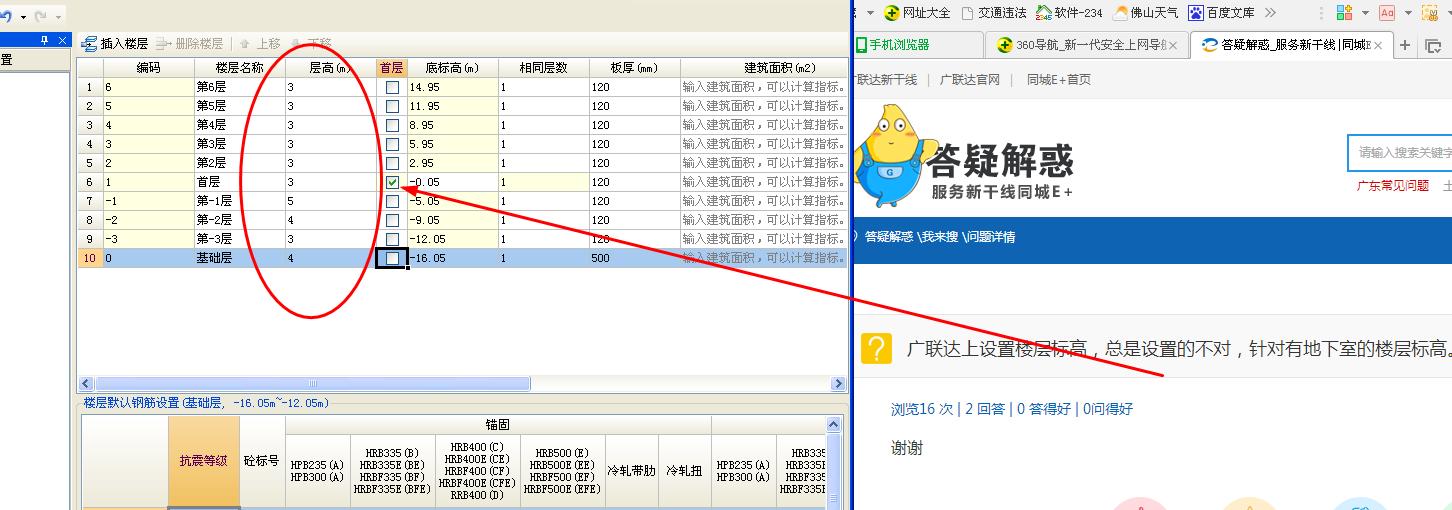Close the 答疑解惑 browser tab
This screenshot has height=510, width=1452.
point(1379,45)
